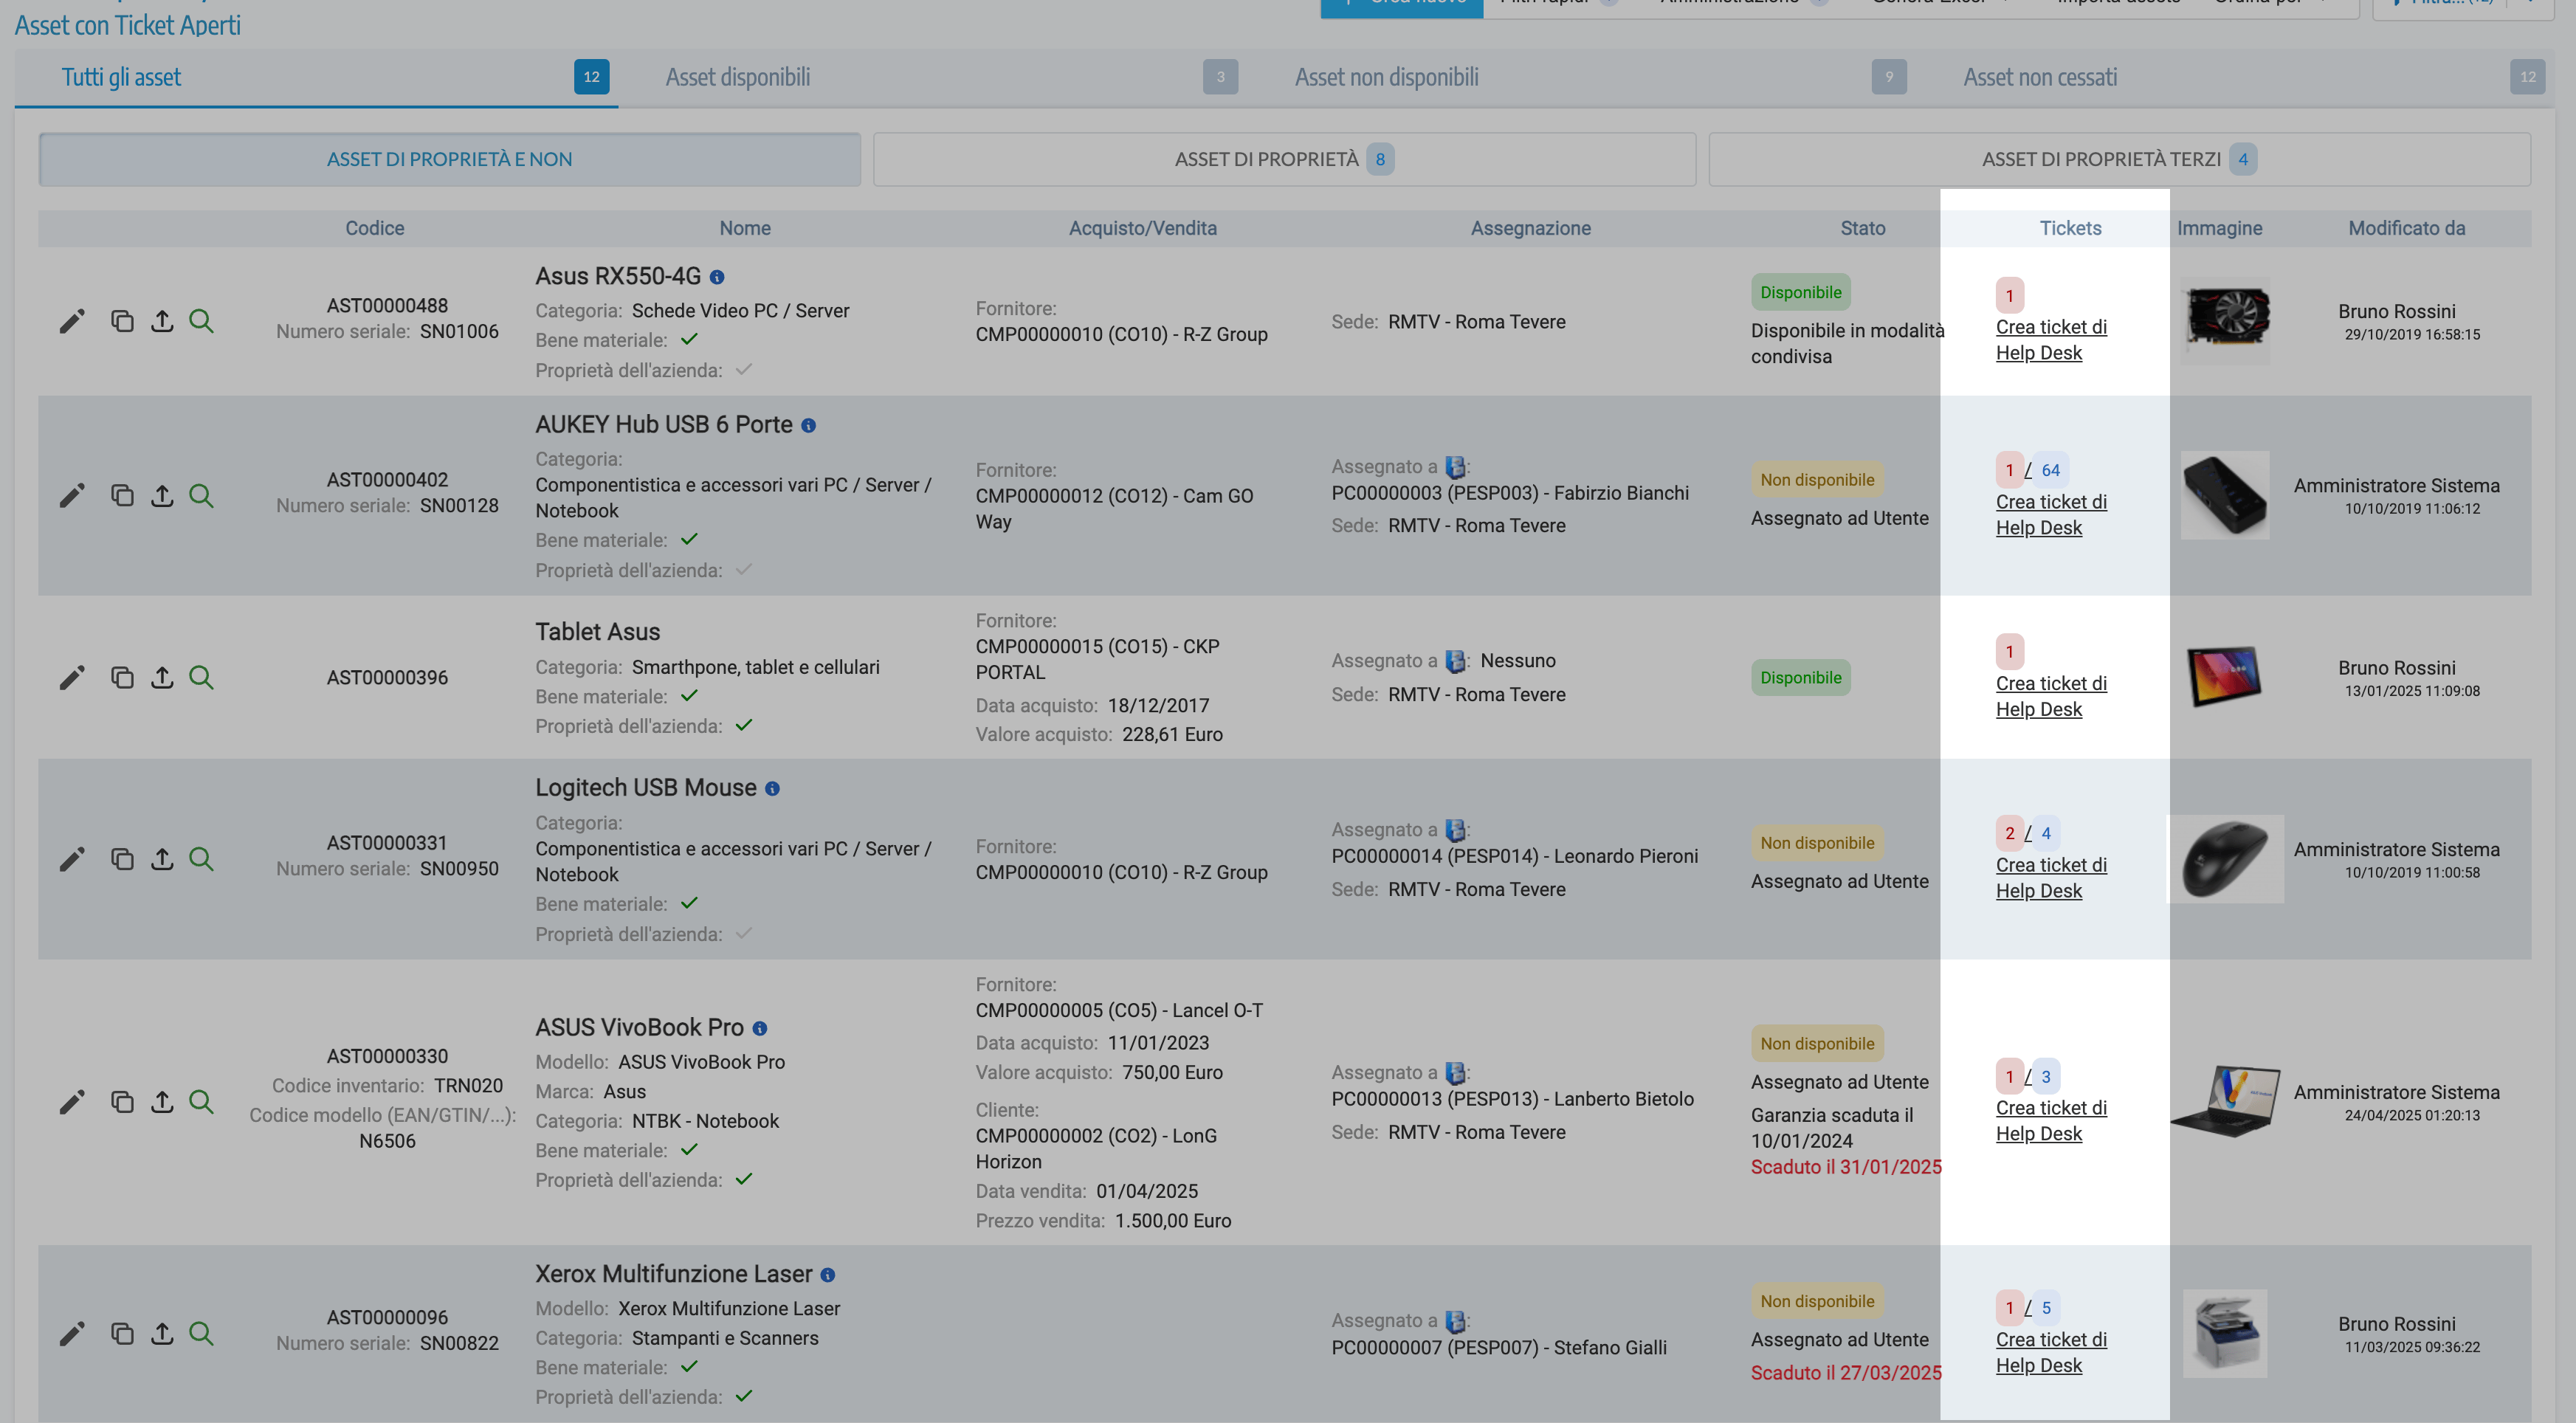
Task: Click the info icon next to Logitech USB Mouse
Action: tap(772, 788)
